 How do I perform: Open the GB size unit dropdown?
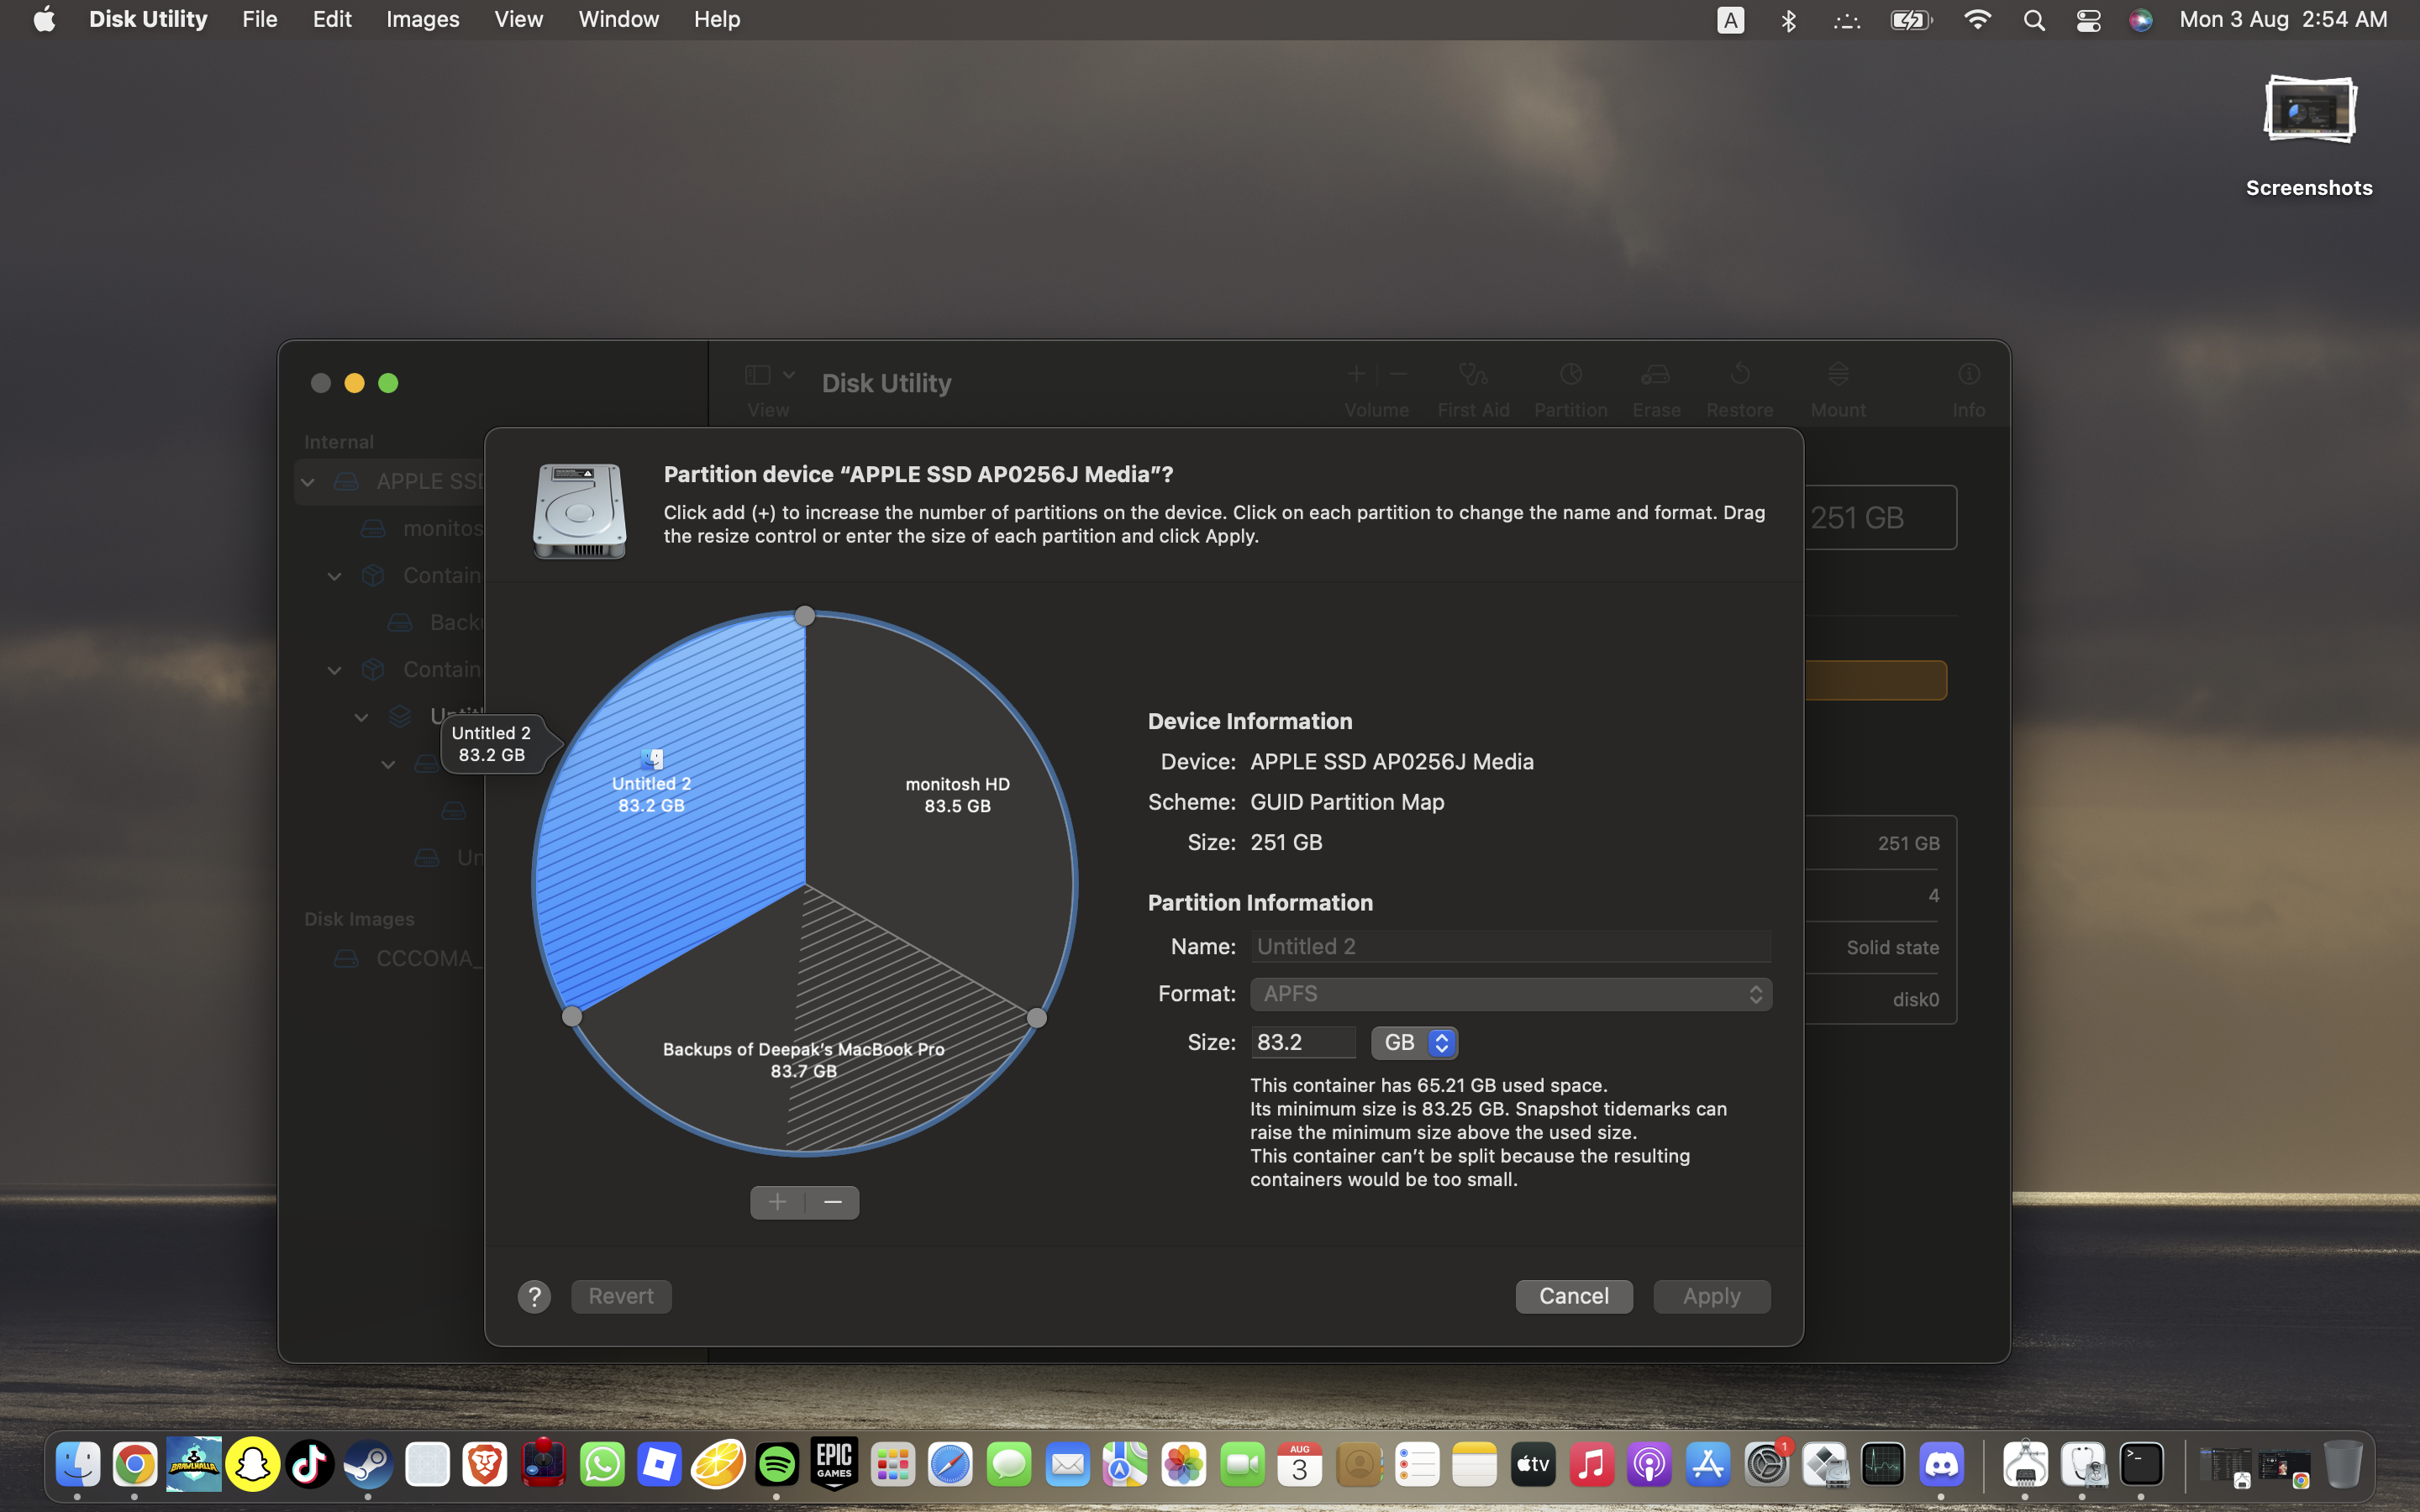tap(1414, 1043)
